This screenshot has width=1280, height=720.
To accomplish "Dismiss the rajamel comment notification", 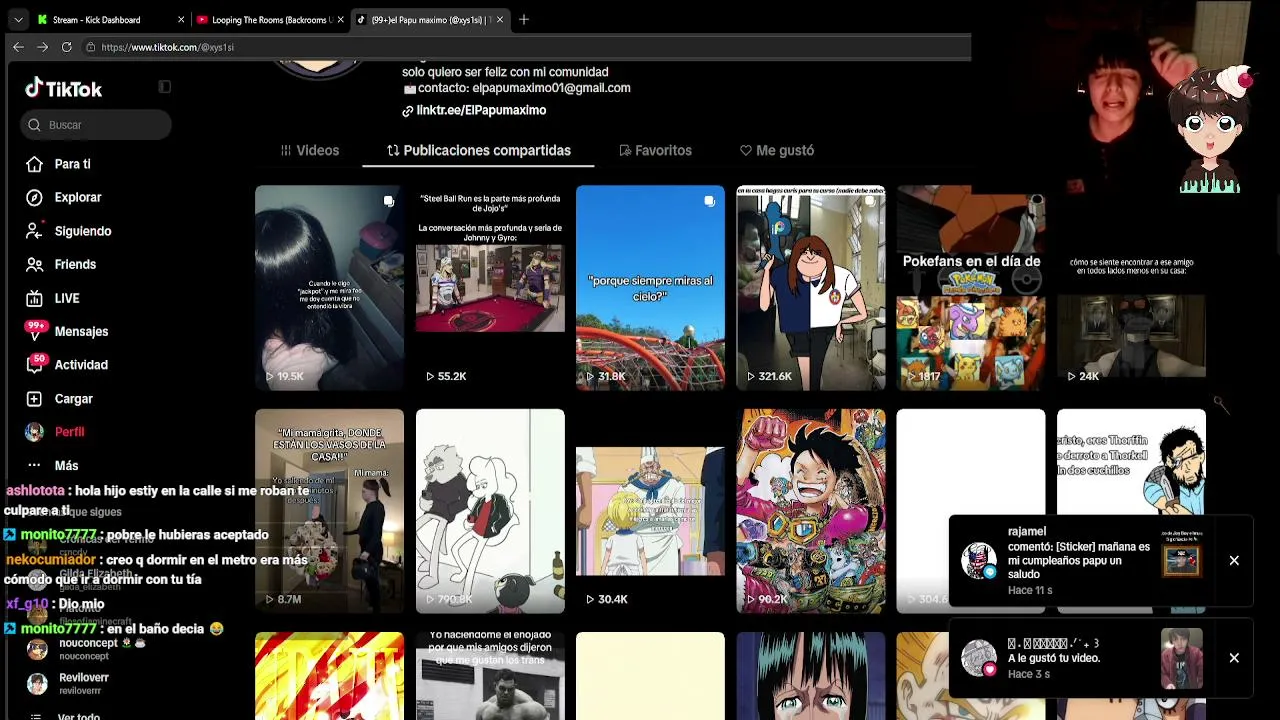I will point(1234,561).
